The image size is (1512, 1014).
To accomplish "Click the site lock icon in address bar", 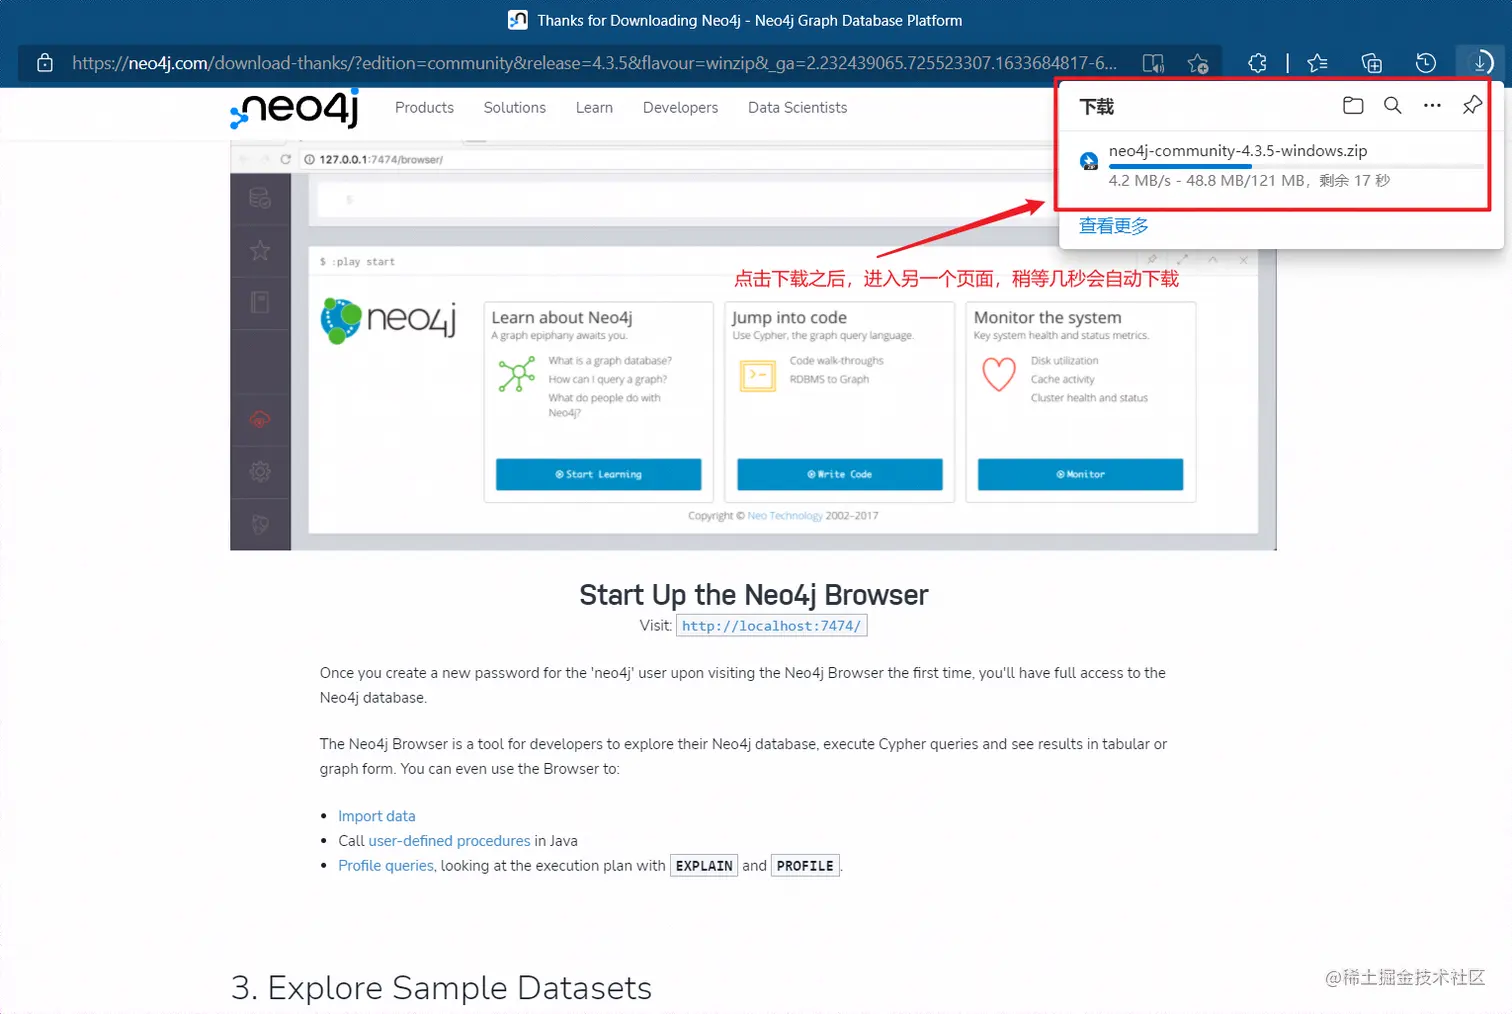I will point(45,63).
